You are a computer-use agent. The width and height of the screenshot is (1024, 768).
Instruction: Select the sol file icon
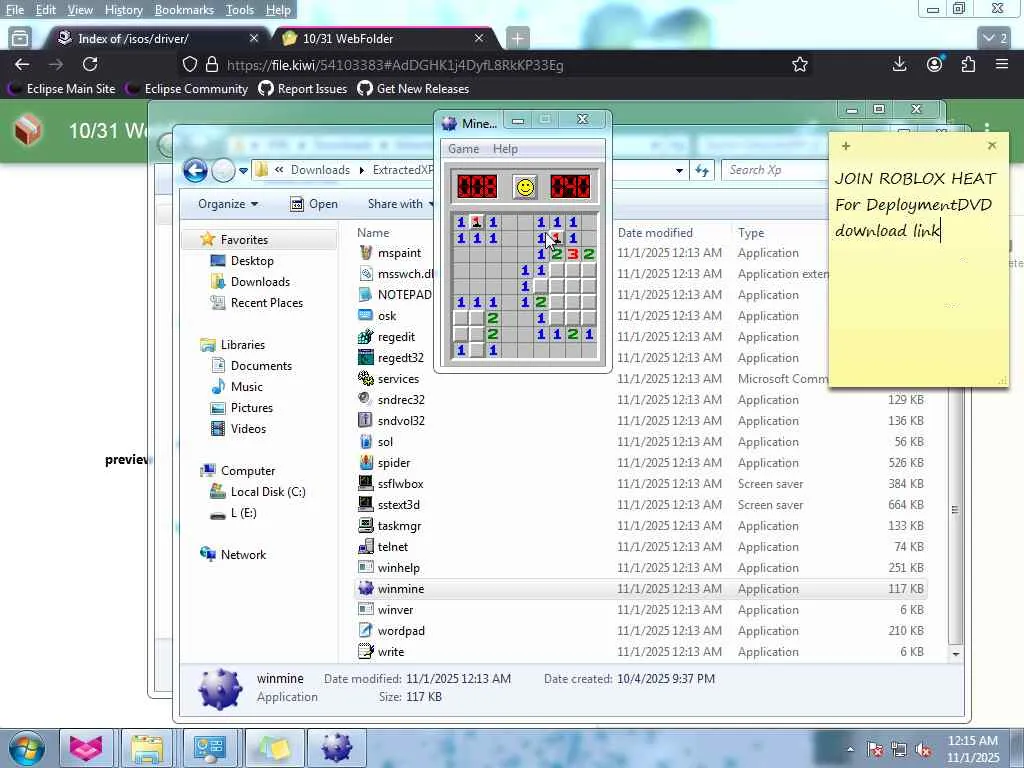click(366, 441)
